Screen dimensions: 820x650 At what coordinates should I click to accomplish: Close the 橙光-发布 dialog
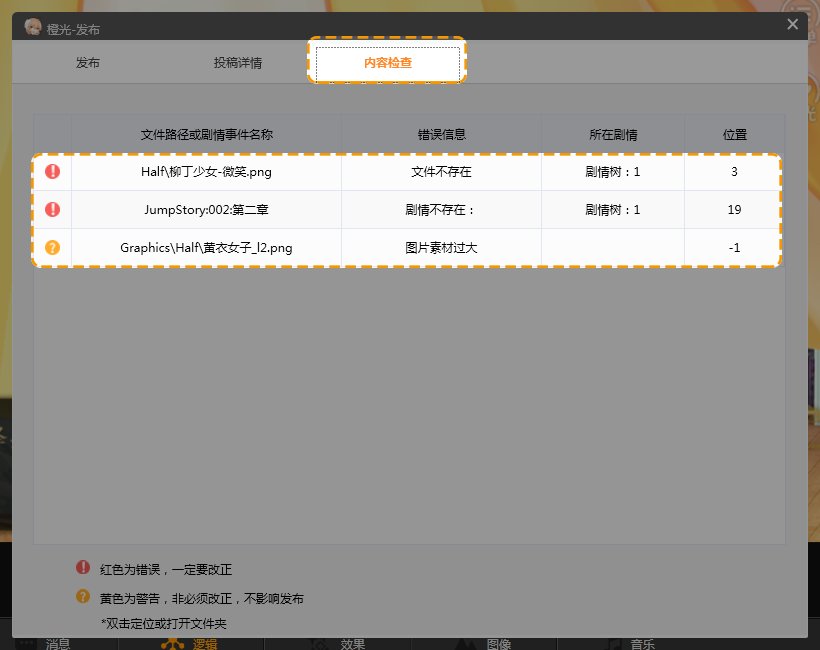(x=792, y=24)
